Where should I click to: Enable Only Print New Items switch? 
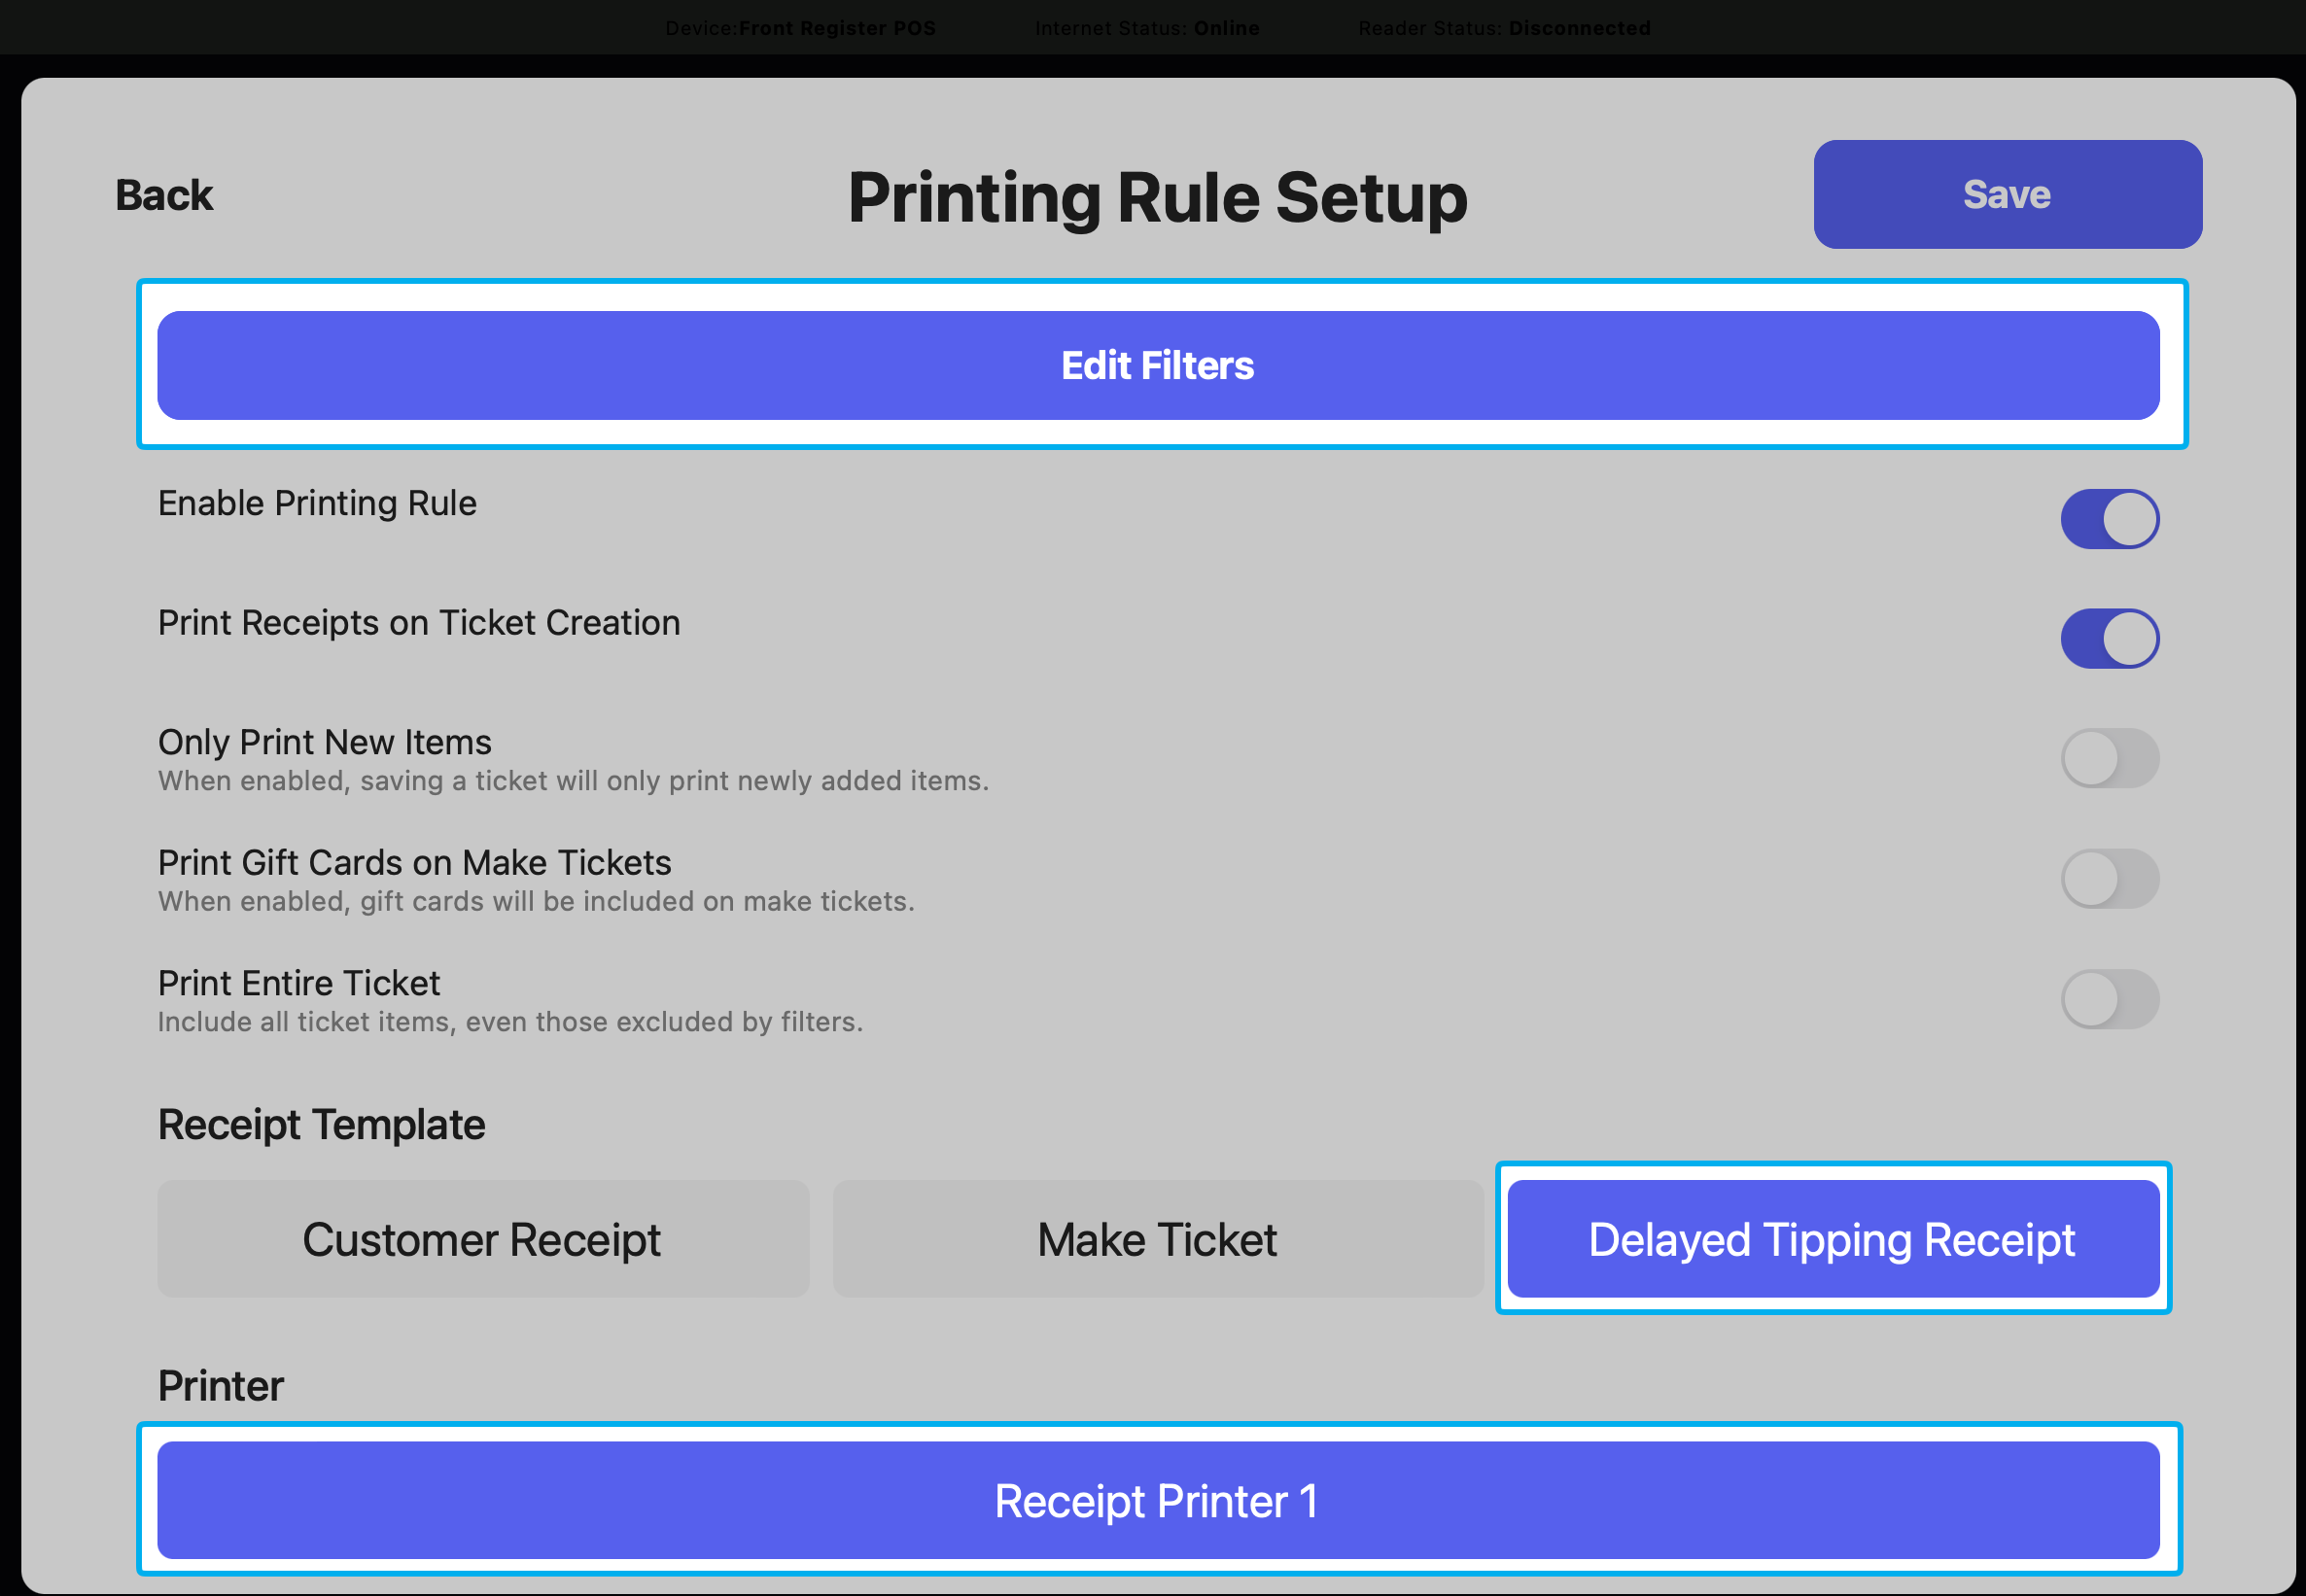coord(2109,758)
